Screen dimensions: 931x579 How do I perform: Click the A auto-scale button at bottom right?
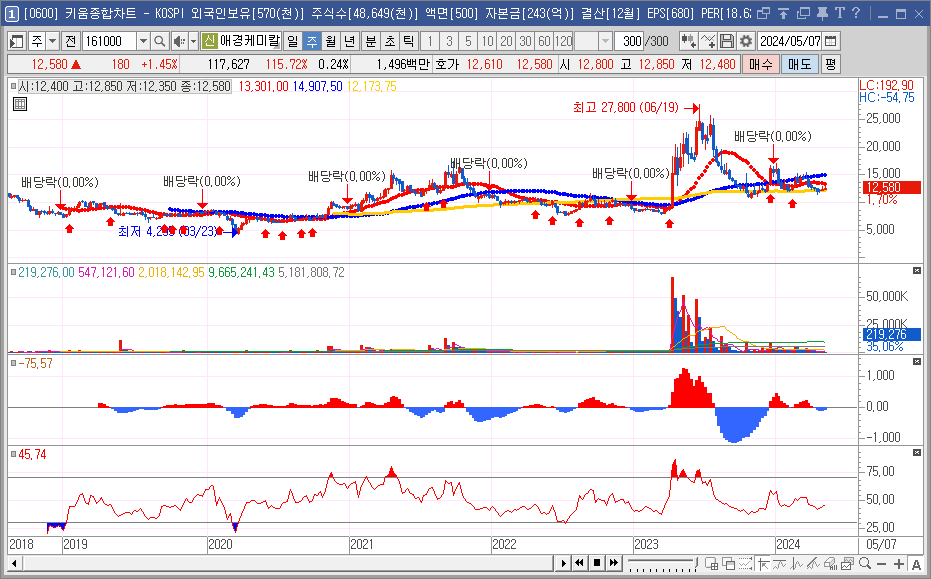(x=917, y=563)
